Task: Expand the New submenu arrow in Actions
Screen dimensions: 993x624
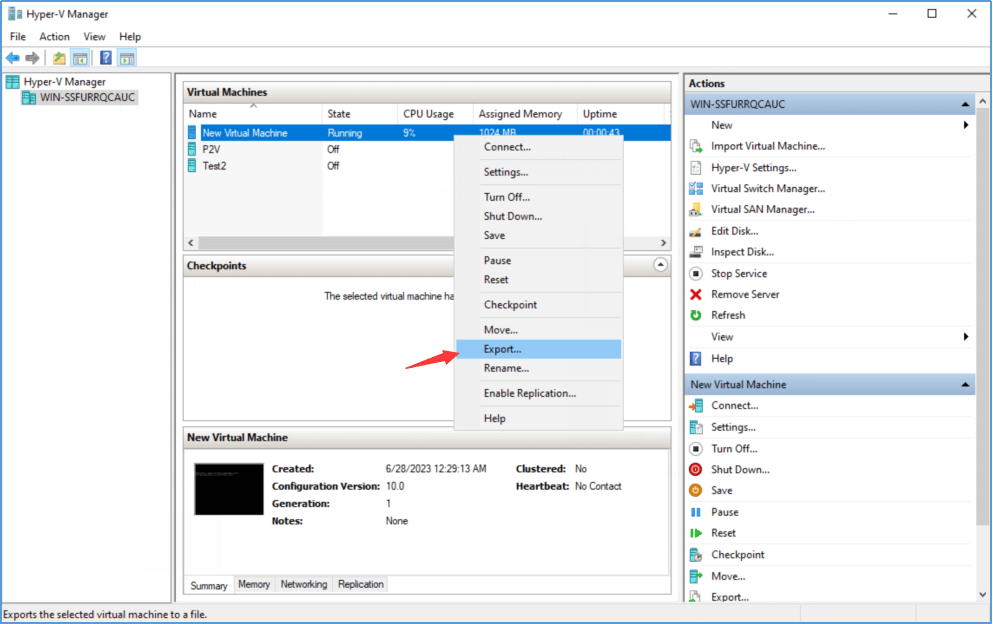Action: point(966,125)
